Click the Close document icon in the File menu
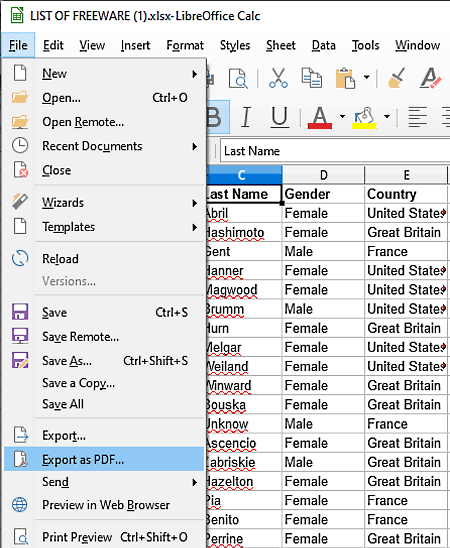Viewport: 450px width, 548px height. point(21,170)
